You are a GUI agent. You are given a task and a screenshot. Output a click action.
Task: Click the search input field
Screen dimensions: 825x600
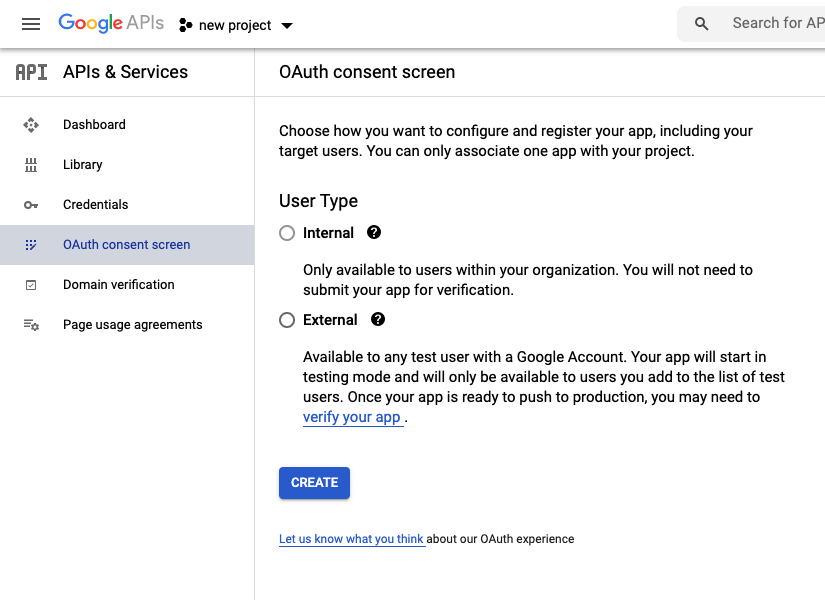coord(775,23)
